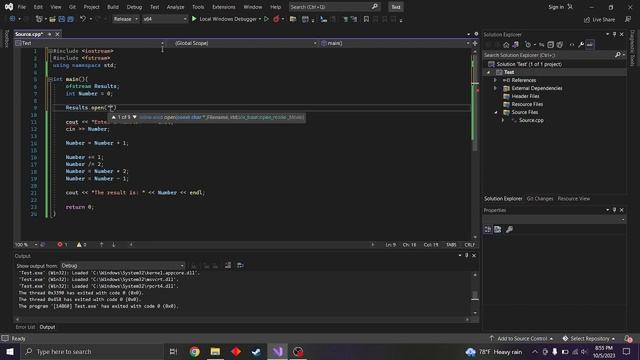Click the Search (Ctrl+Q) box
Viewport: 640px width, 360px height.
pos(334,7)
